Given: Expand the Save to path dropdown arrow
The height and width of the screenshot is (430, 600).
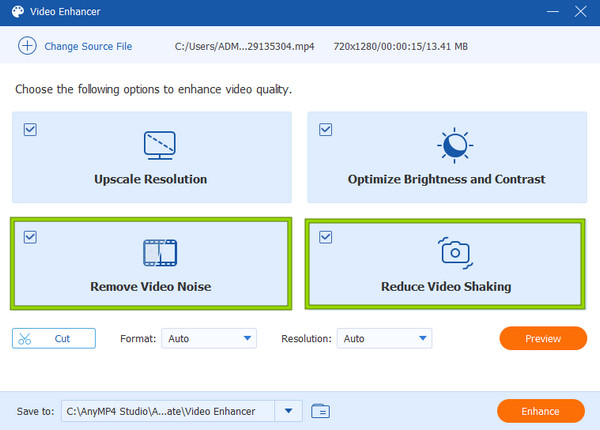Looking at the screenshot, I should click(289, 411).
